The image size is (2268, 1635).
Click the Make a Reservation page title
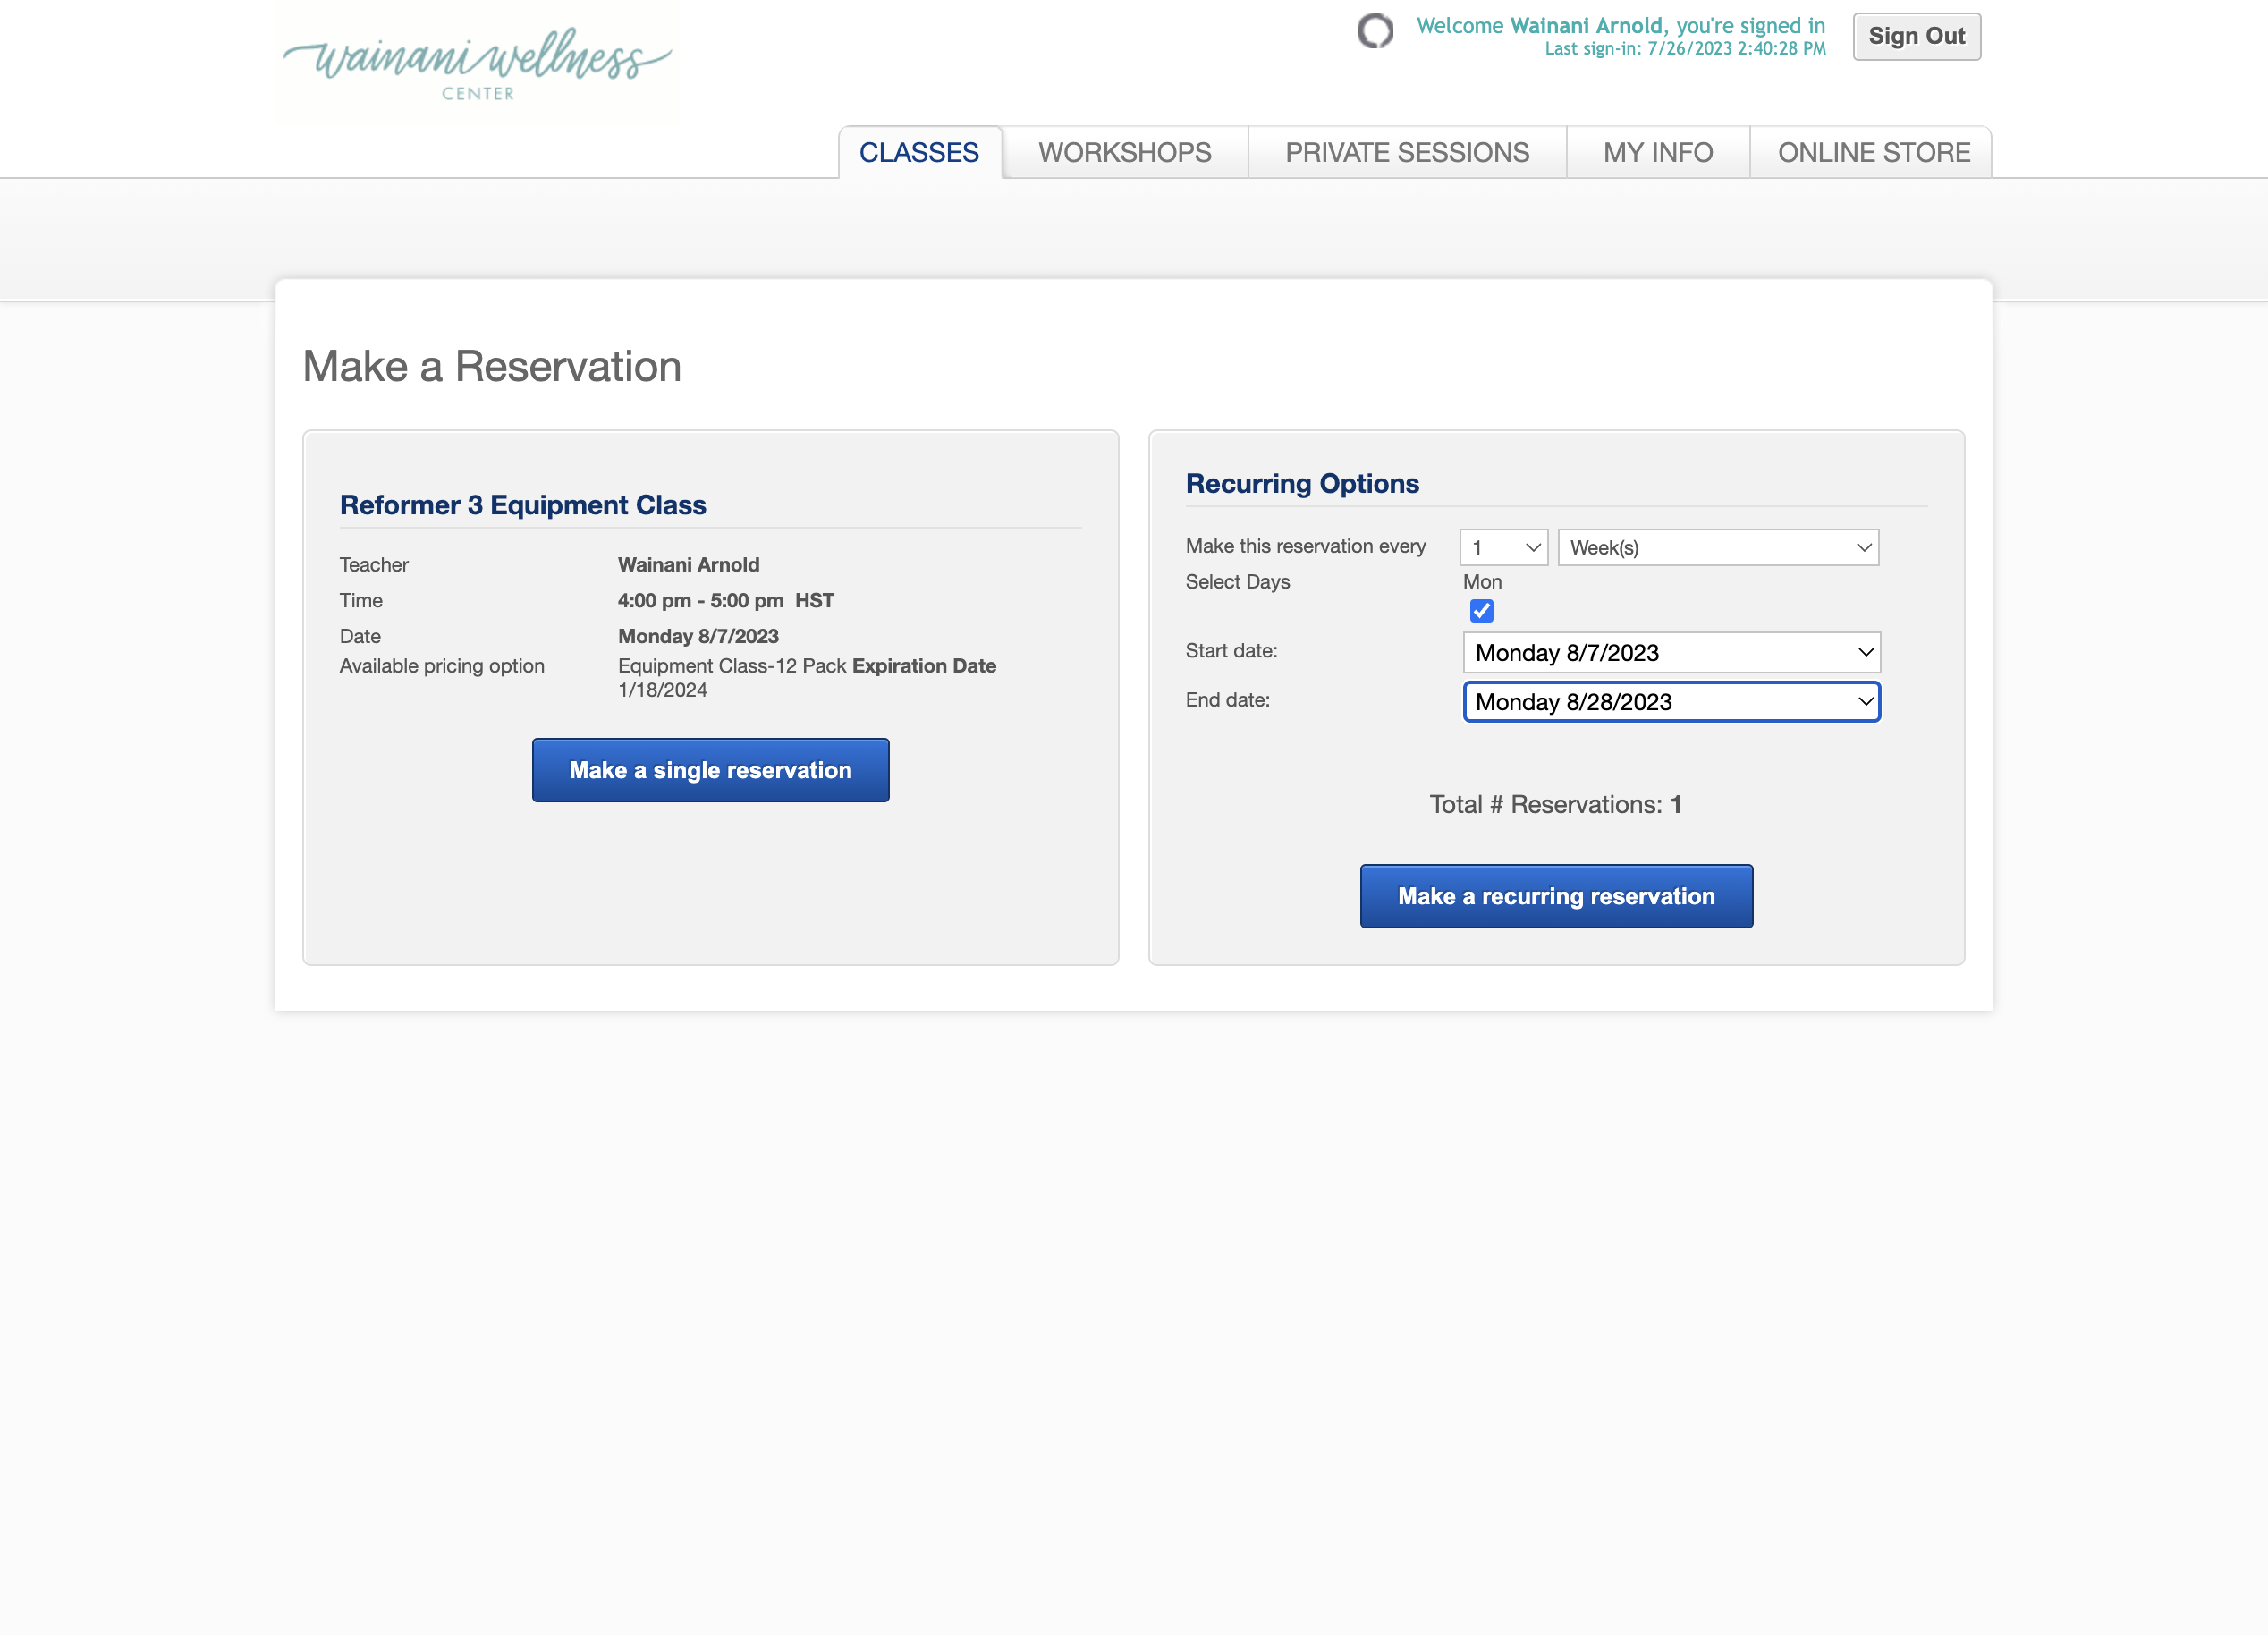492,367
